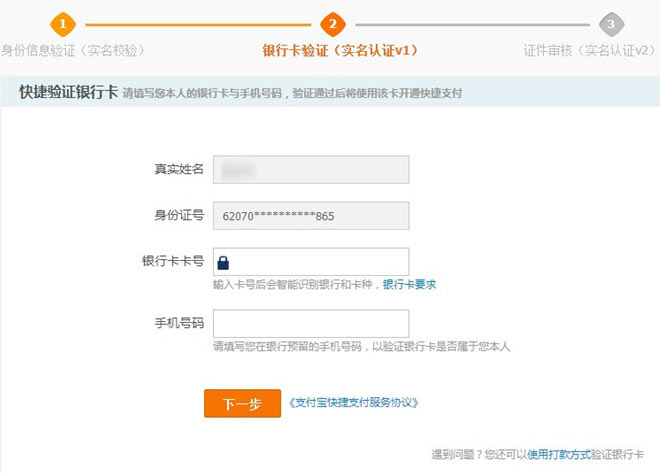660x474 pixels.
Task: Select the 证件审核 step label
Action: (x=591, y=50)
